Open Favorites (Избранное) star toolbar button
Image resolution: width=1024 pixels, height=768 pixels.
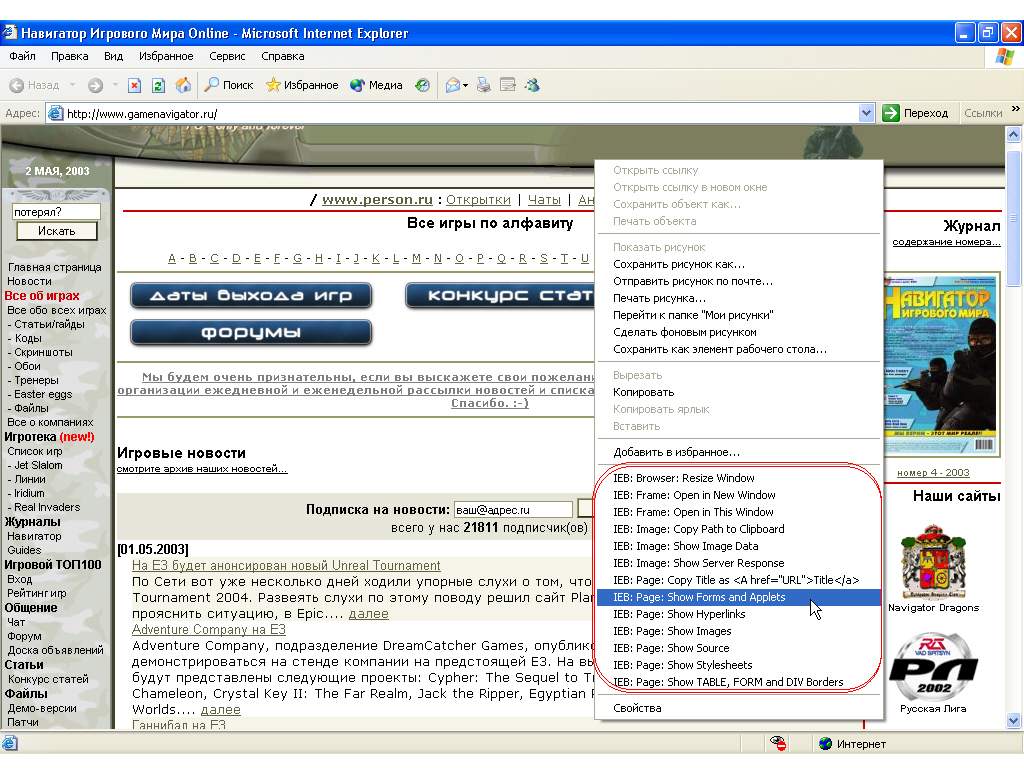click(x=302, y=85)
